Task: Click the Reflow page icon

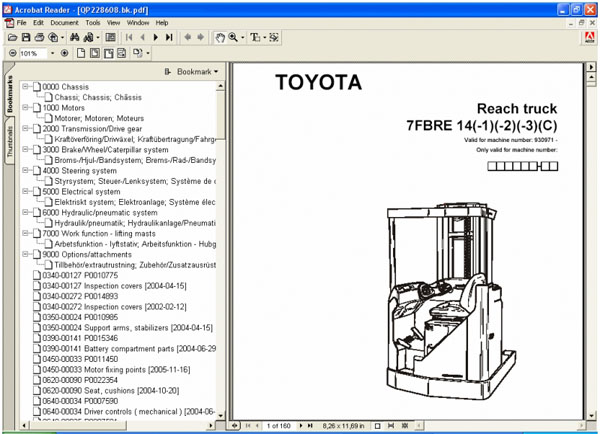Action: coord(122,53)
